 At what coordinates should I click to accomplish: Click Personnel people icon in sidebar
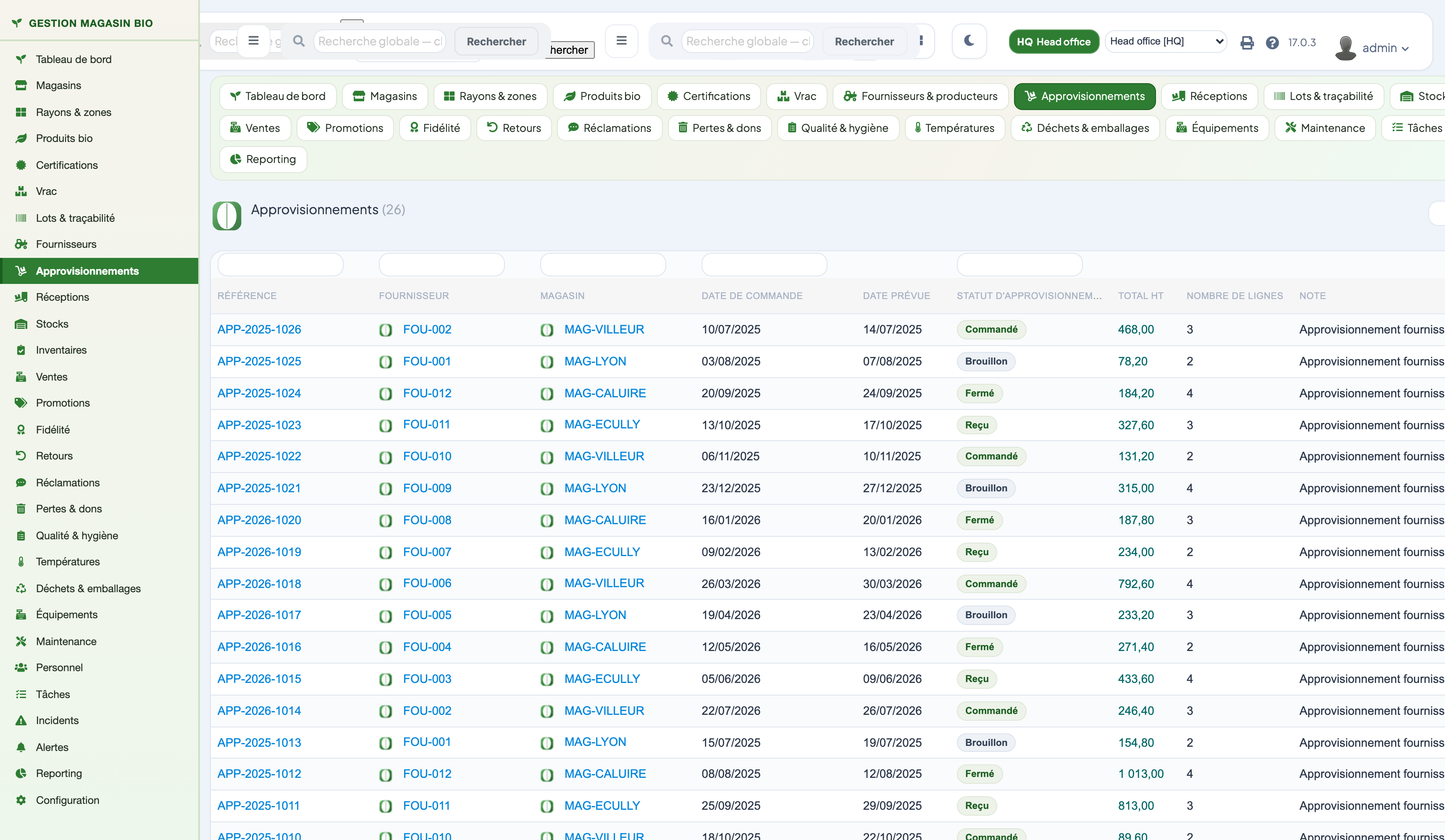pyautogui.click(x=21, y=667)
